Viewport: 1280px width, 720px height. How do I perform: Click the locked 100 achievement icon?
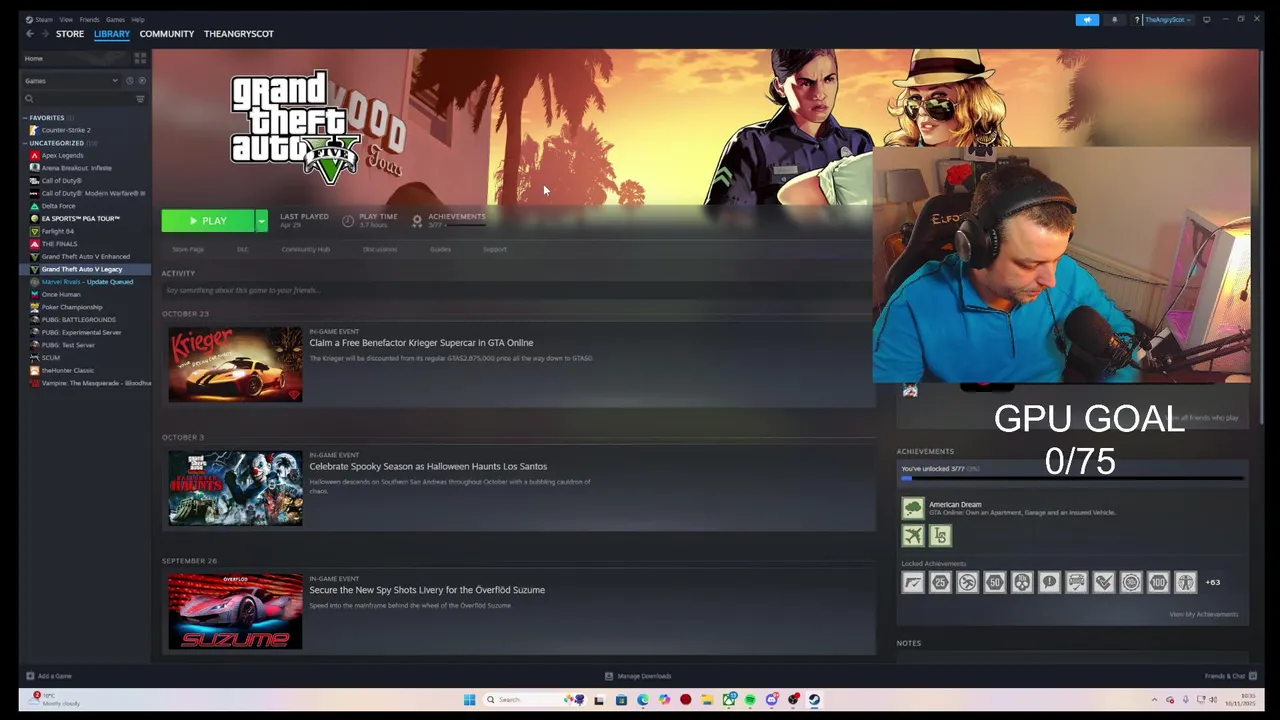[1158, 582]
